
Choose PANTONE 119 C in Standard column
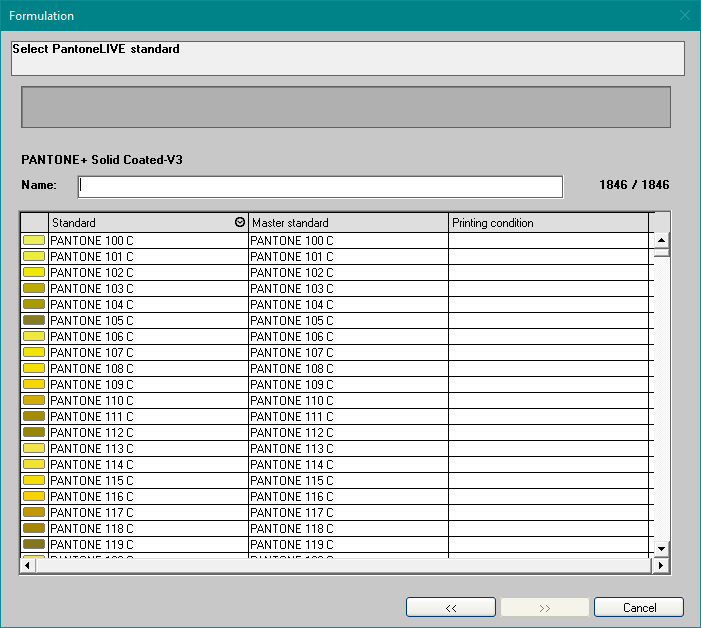(x=148, y=545)
